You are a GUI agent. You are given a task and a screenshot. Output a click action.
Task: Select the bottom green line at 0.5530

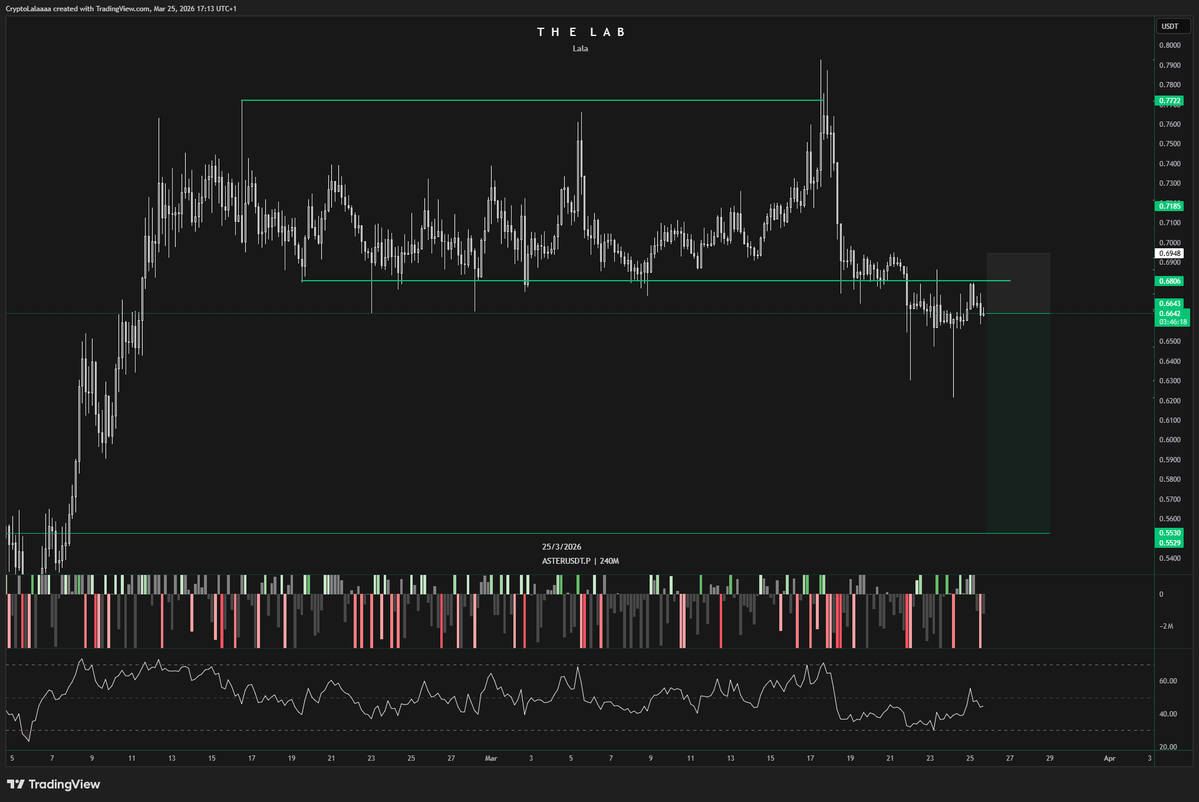coord(528,533)
